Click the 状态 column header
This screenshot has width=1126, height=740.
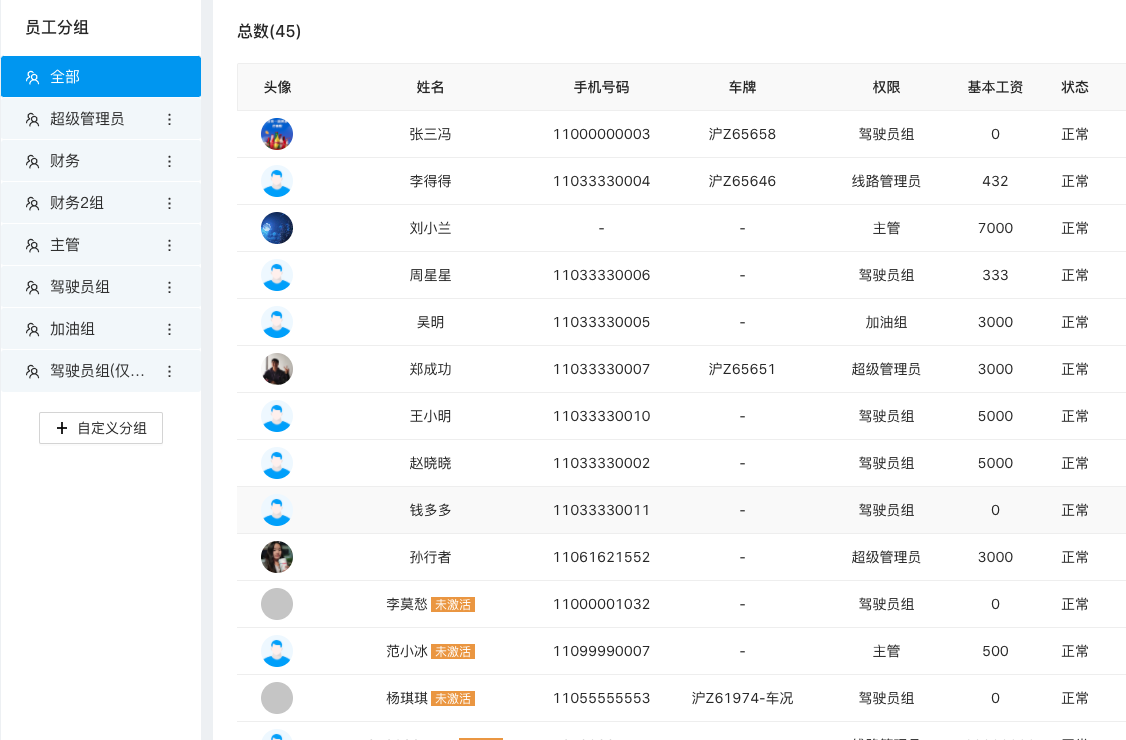[x=1075, y=87]
